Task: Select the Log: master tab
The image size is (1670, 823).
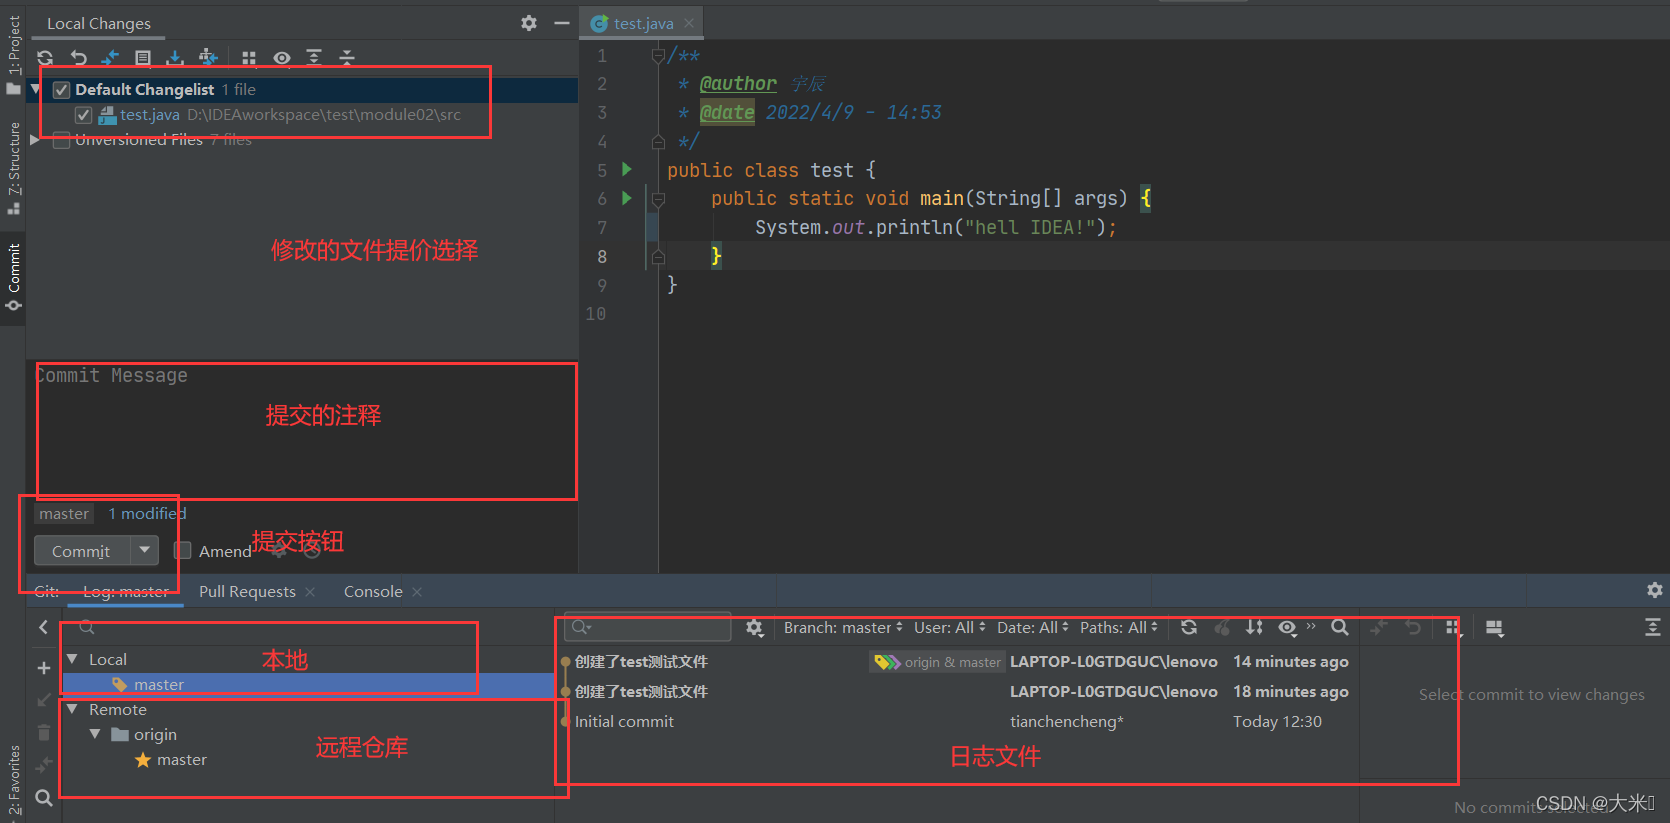Action: [126, 592]
